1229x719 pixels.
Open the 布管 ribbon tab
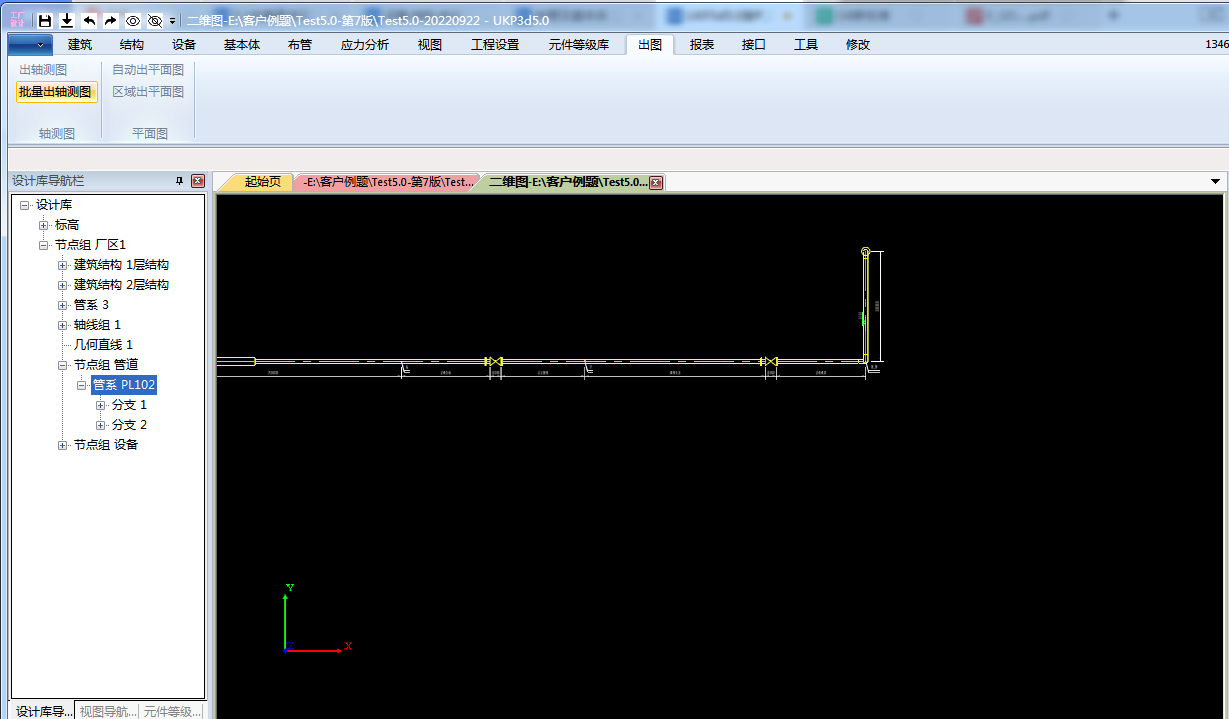coord(300,44)
